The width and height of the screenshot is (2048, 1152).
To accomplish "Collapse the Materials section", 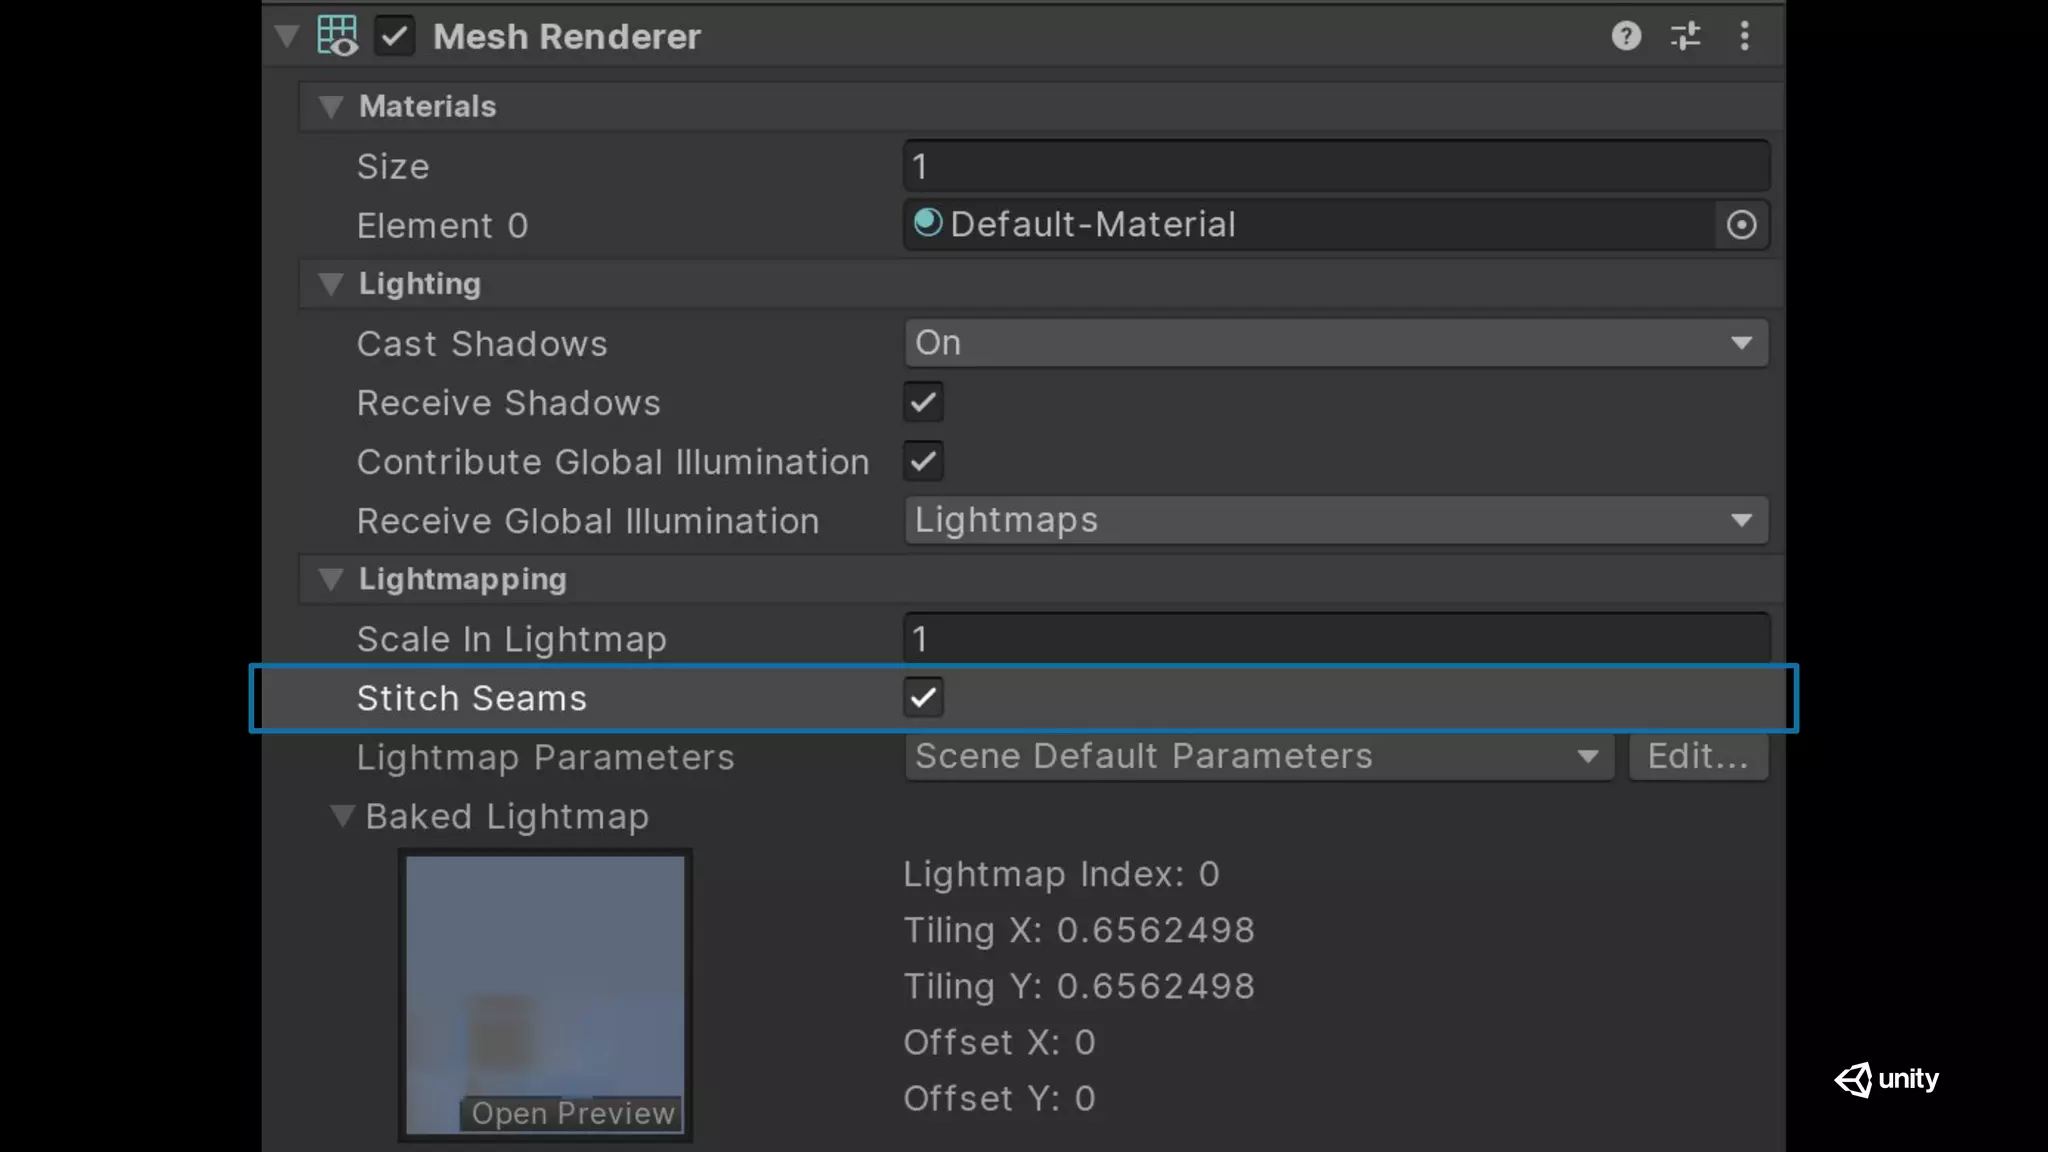I will coord(331,107).
